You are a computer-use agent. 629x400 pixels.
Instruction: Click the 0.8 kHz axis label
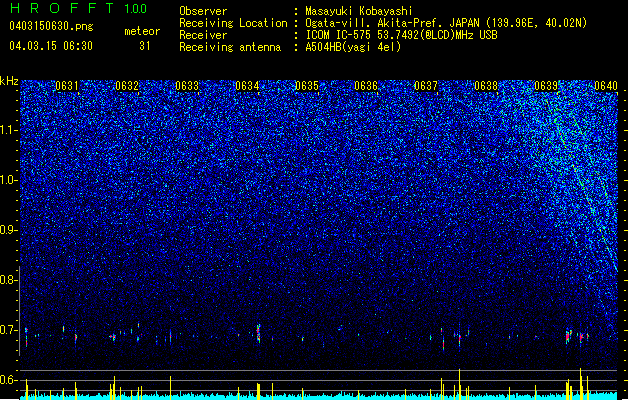[x=9, y=280]
